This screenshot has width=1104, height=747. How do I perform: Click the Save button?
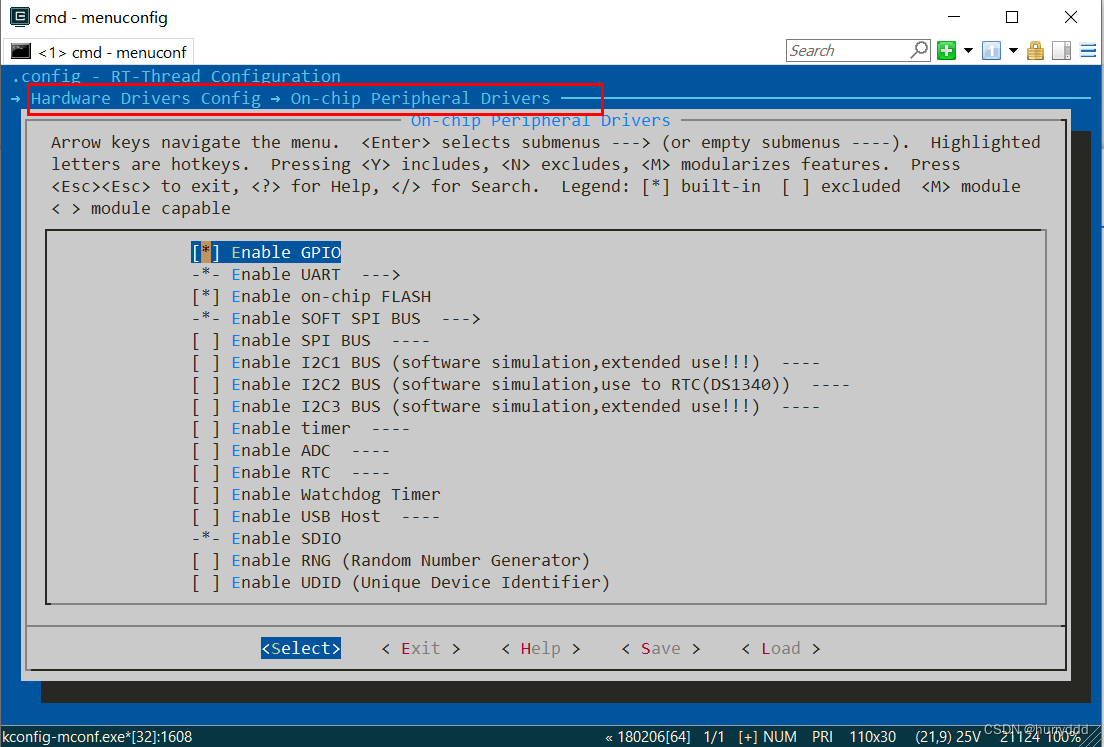tap(659, 648)
